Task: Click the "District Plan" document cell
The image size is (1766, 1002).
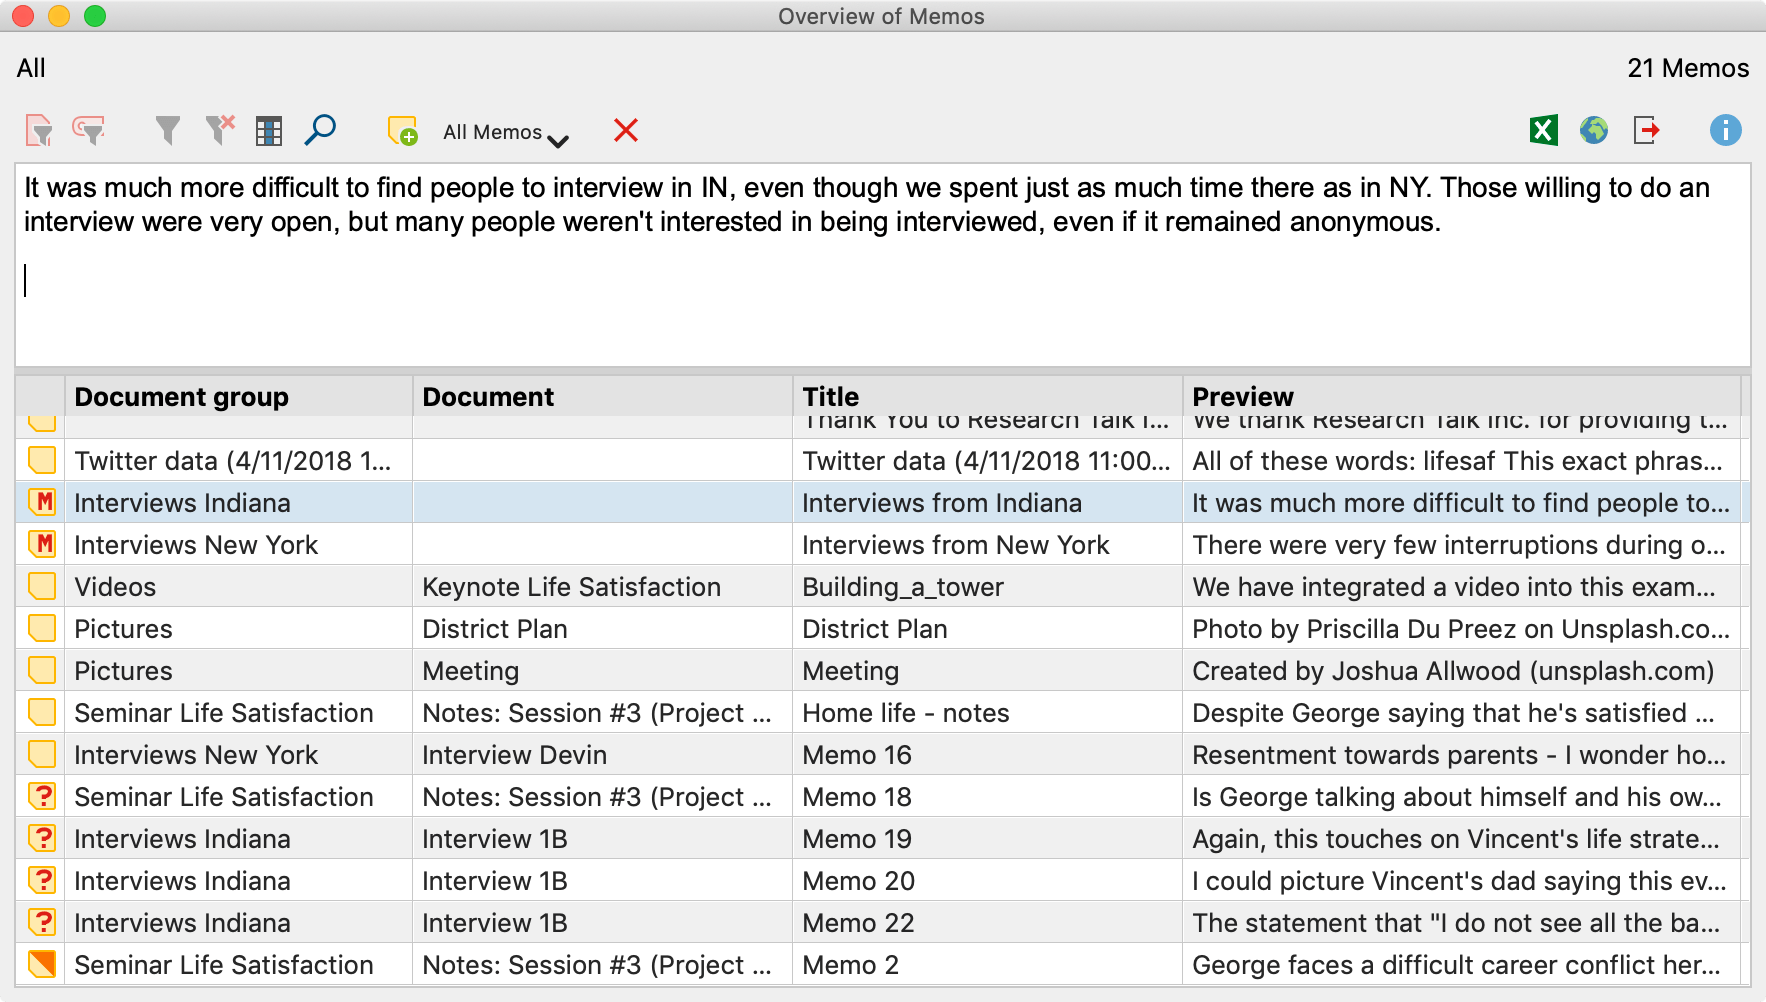Action: 603,629
